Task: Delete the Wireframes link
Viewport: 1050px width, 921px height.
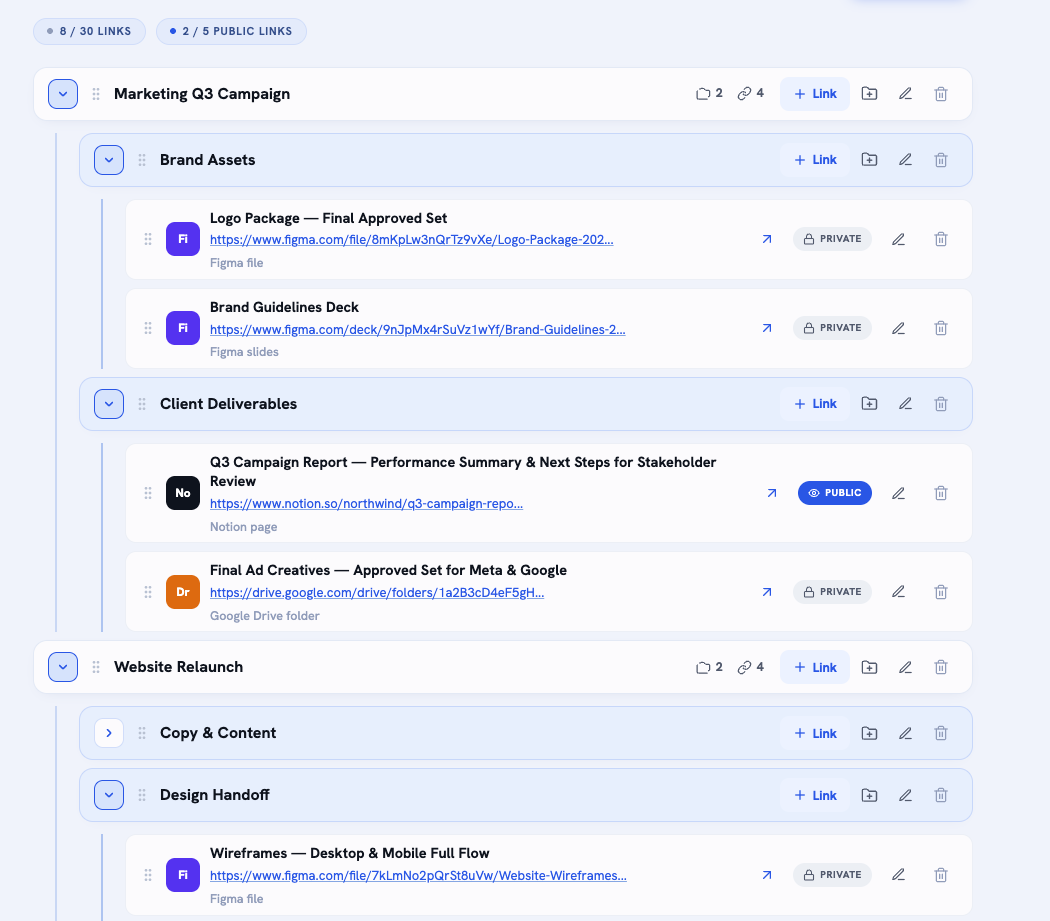Action: (941, 875)
